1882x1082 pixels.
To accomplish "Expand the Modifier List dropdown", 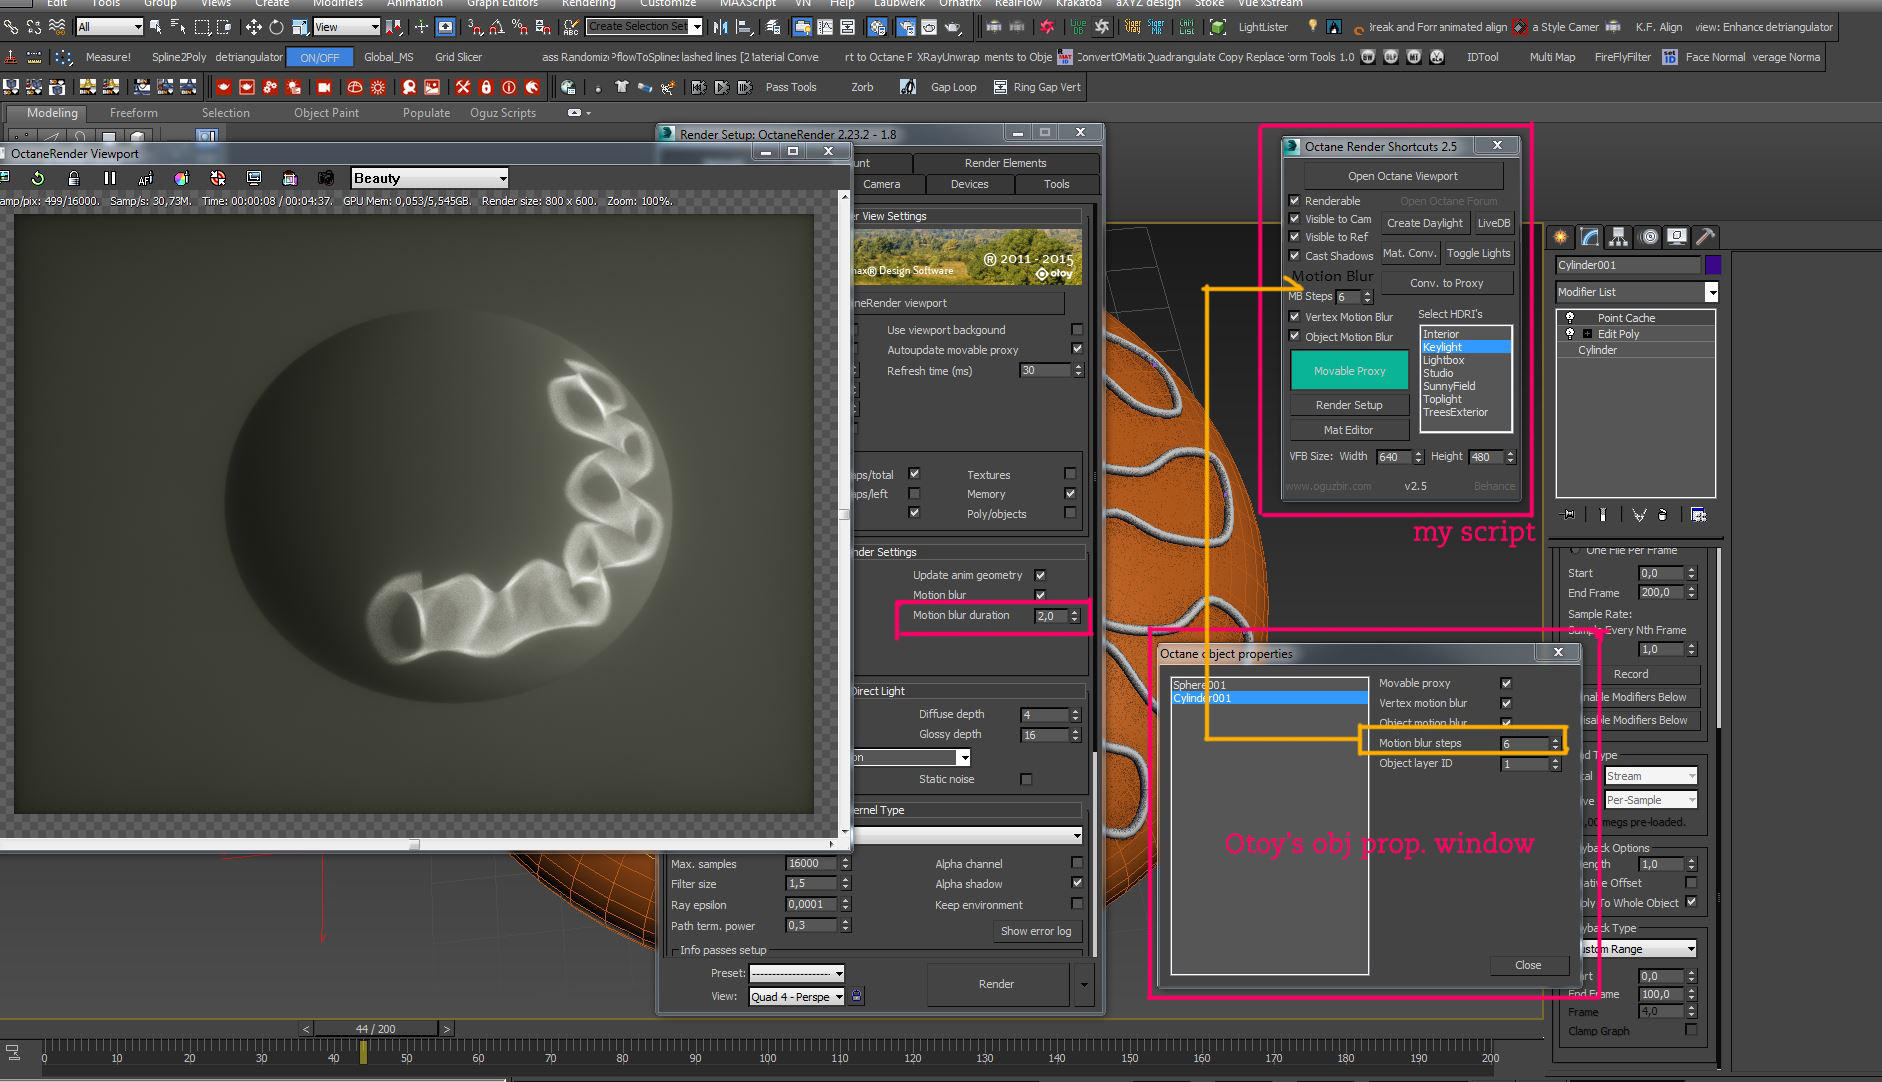I will pyautogui.click(x=1711, y=292).
